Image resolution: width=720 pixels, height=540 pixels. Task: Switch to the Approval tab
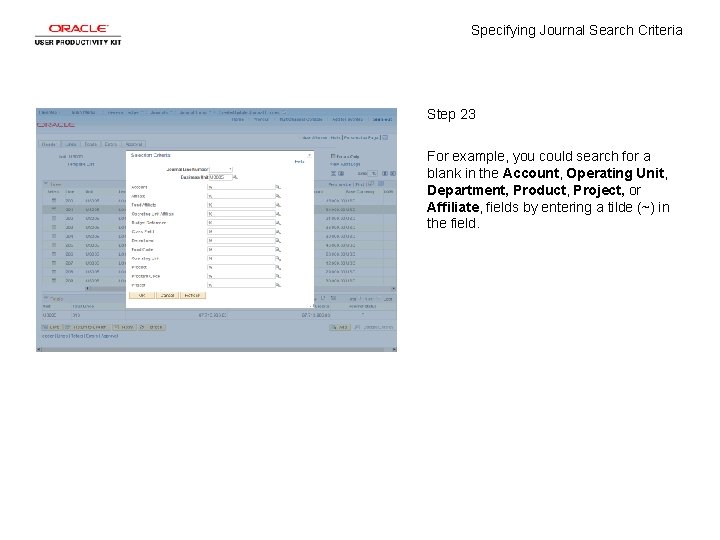134,144
